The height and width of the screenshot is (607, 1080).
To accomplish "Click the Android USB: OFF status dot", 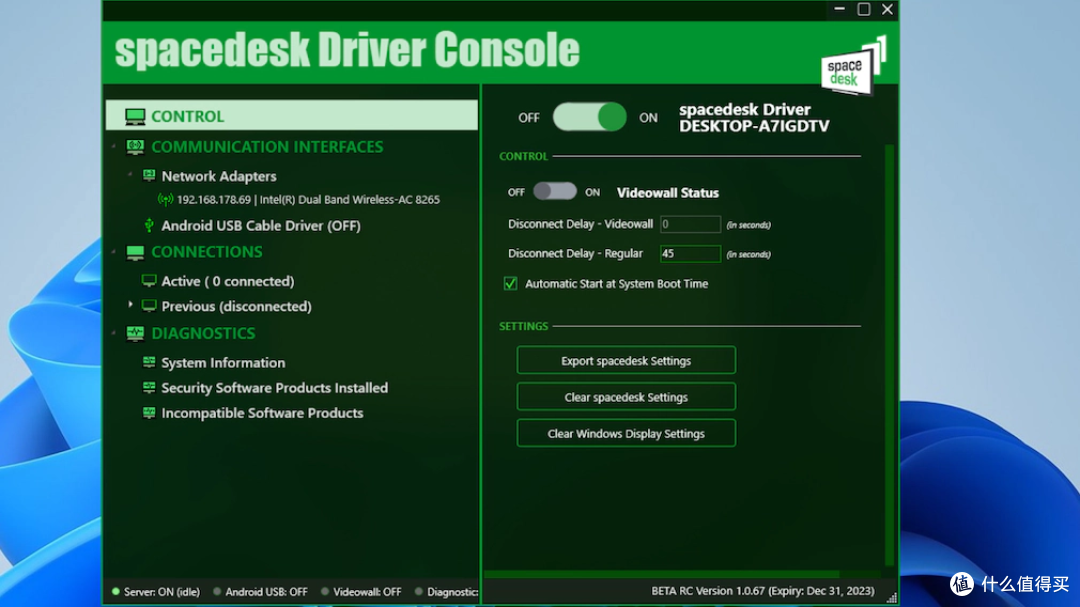I will pos(217,591).
